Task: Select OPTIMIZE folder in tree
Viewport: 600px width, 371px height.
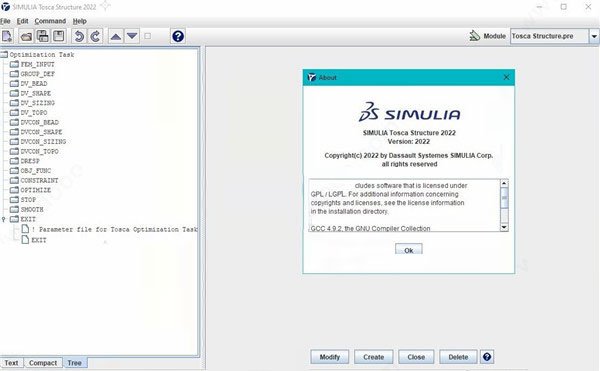Action: point(35,190)
